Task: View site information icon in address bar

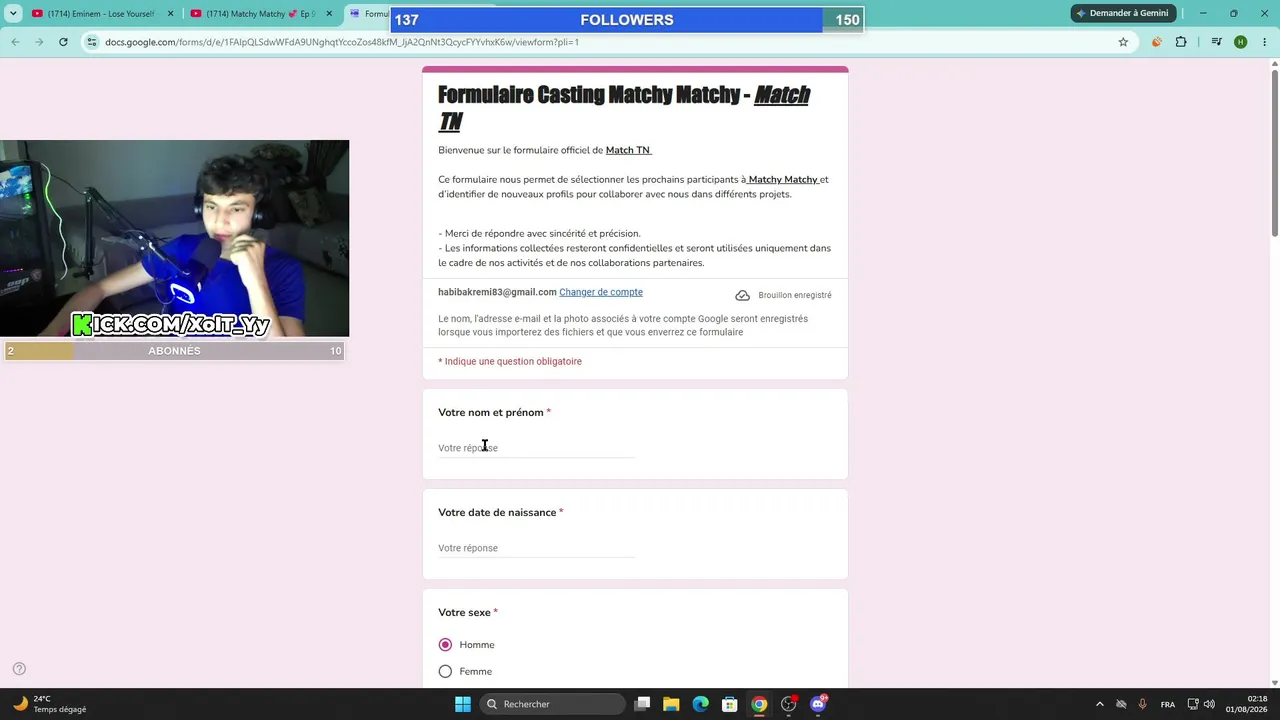Action: [92, 42]
